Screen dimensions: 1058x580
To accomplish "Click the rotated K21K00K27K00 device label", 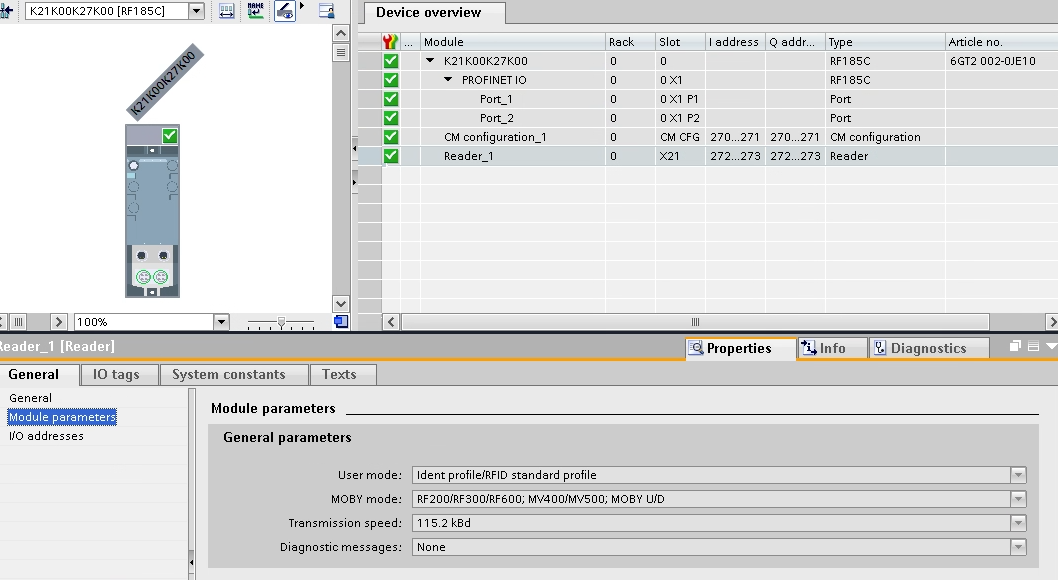I will [x=165, y=82].
